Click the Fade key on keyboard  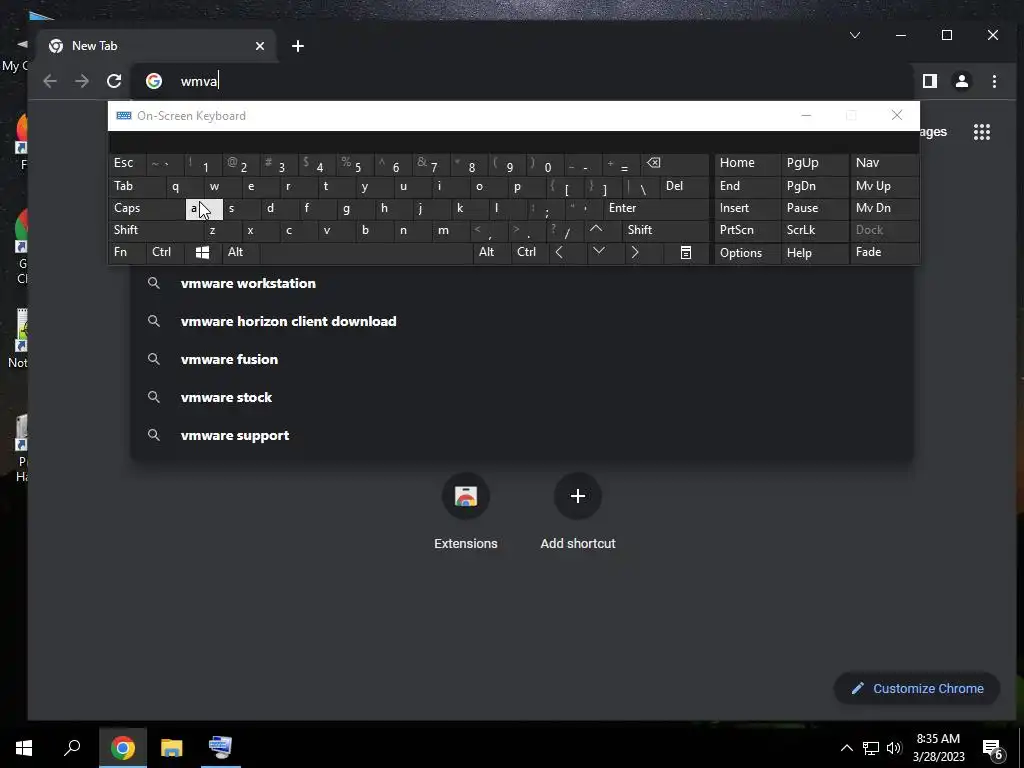pos(884,253)
